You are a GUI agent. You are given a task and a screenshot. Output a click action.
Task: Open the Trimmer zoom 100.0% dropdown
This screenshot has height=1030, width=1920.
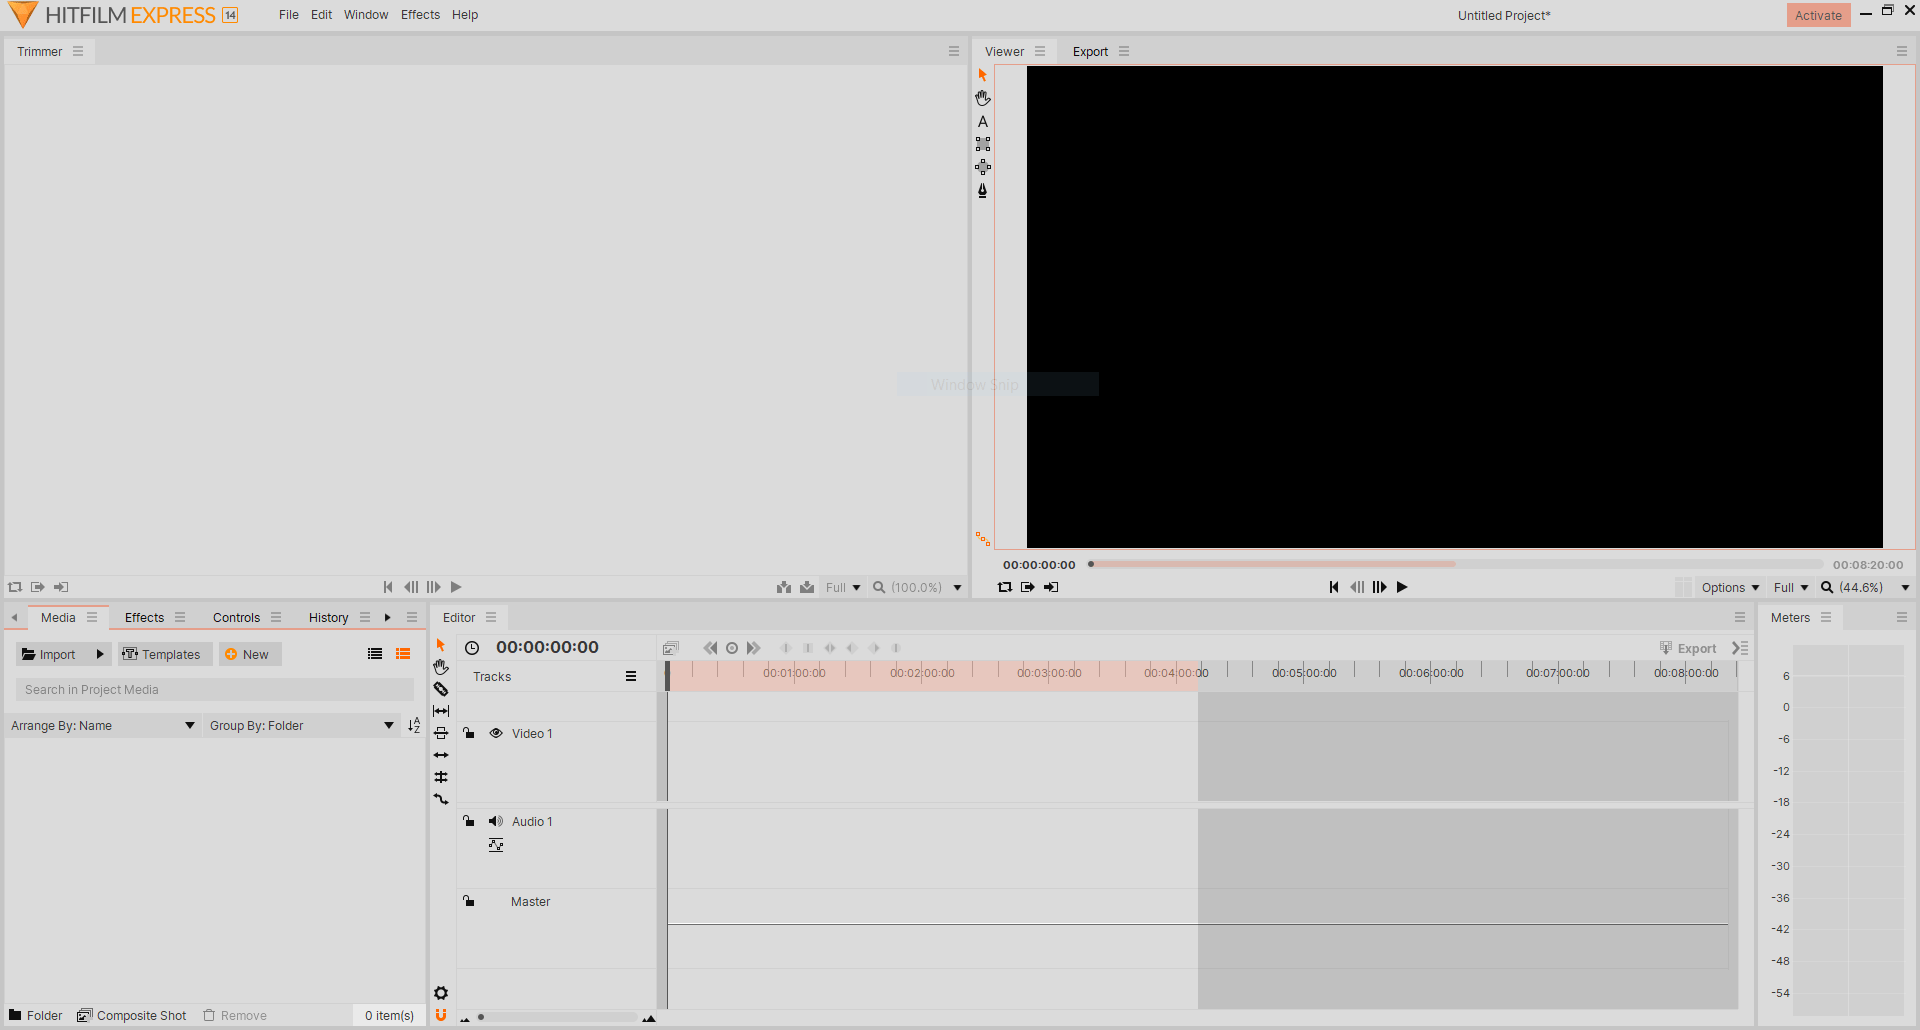point(917,587)
